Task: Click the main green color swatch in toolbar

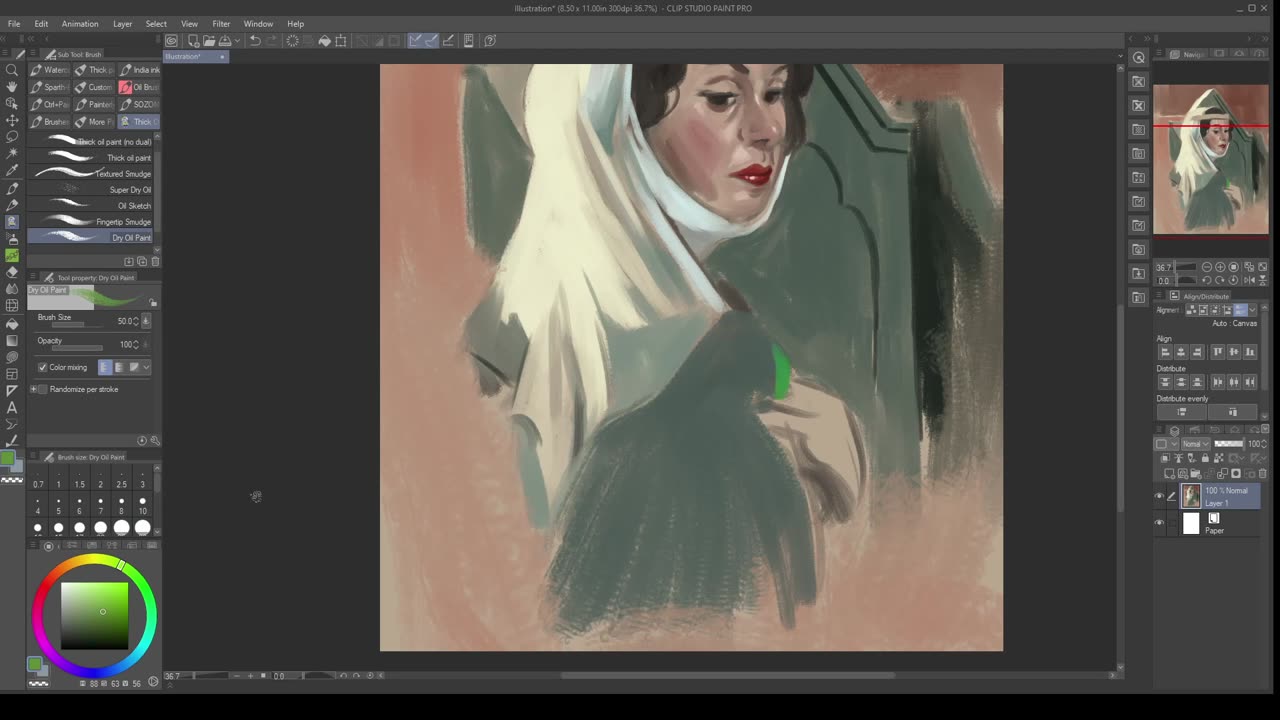Action: pyautogui.click(x=8, y=460)
